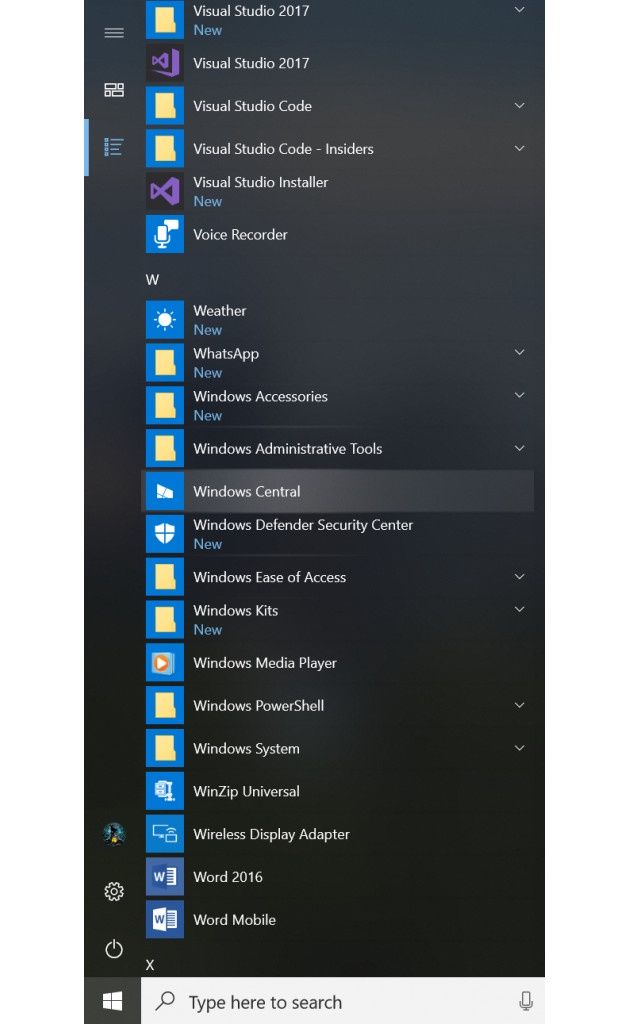Click the W section letter header
The image size is (630, 1024).
(152, 280)
